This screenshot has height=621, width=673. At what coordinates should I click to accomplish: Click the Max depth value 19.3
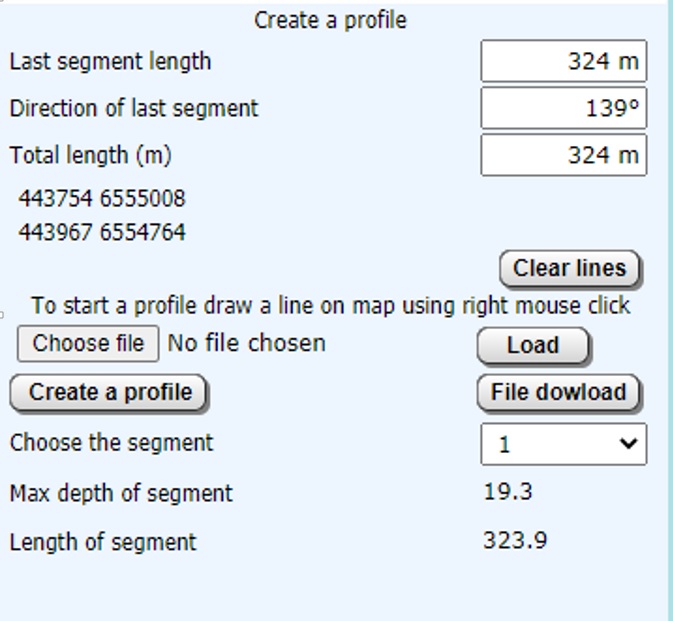[x=508, y=492]
